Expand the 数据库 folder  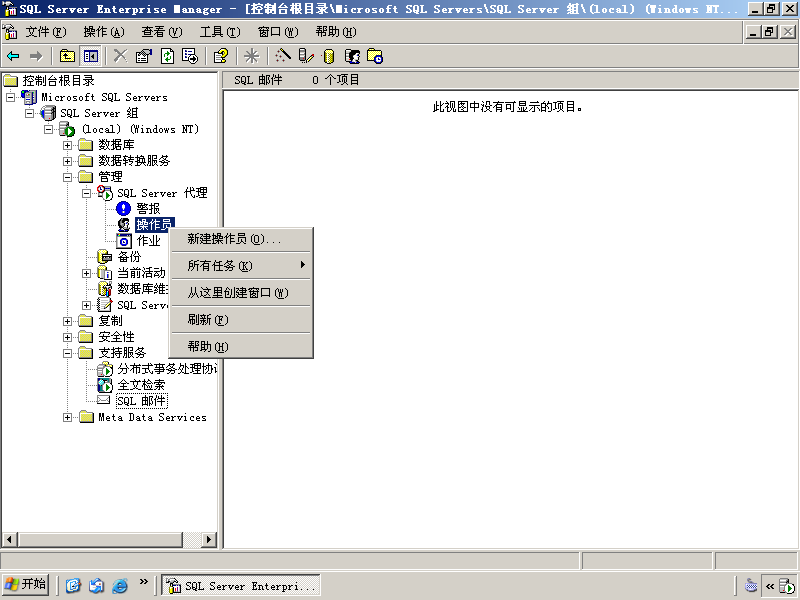point(67,145)
